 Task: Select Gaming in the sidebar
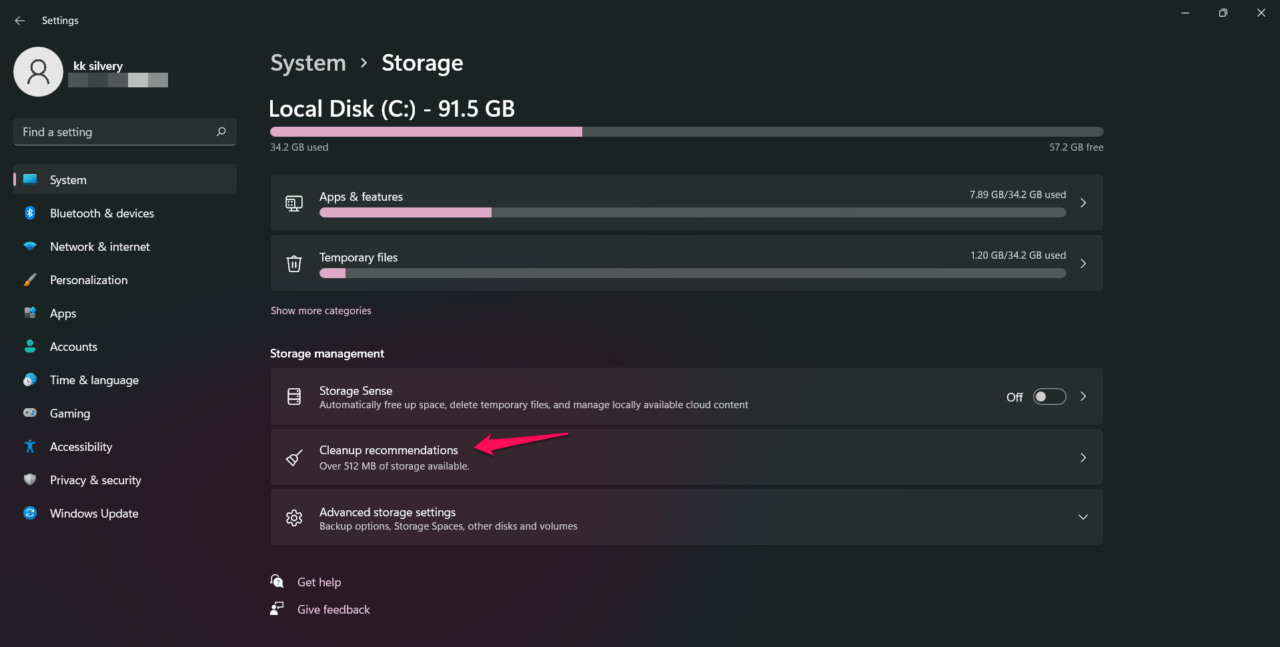click(x=69, y=413)
